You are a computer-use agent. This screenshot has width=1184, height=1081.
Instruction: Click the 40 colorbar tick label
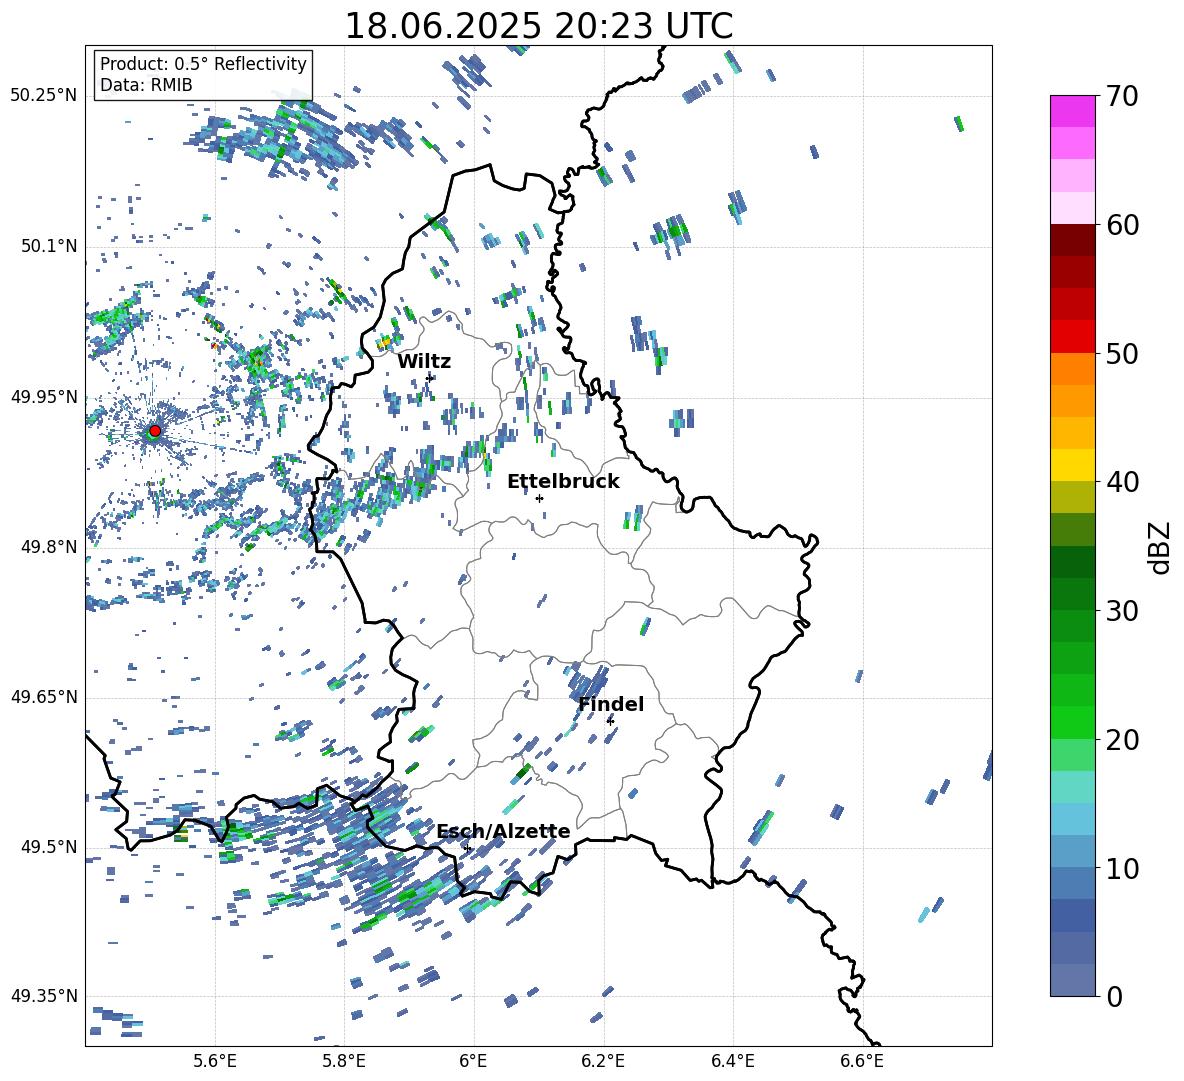pos(1122,482)
